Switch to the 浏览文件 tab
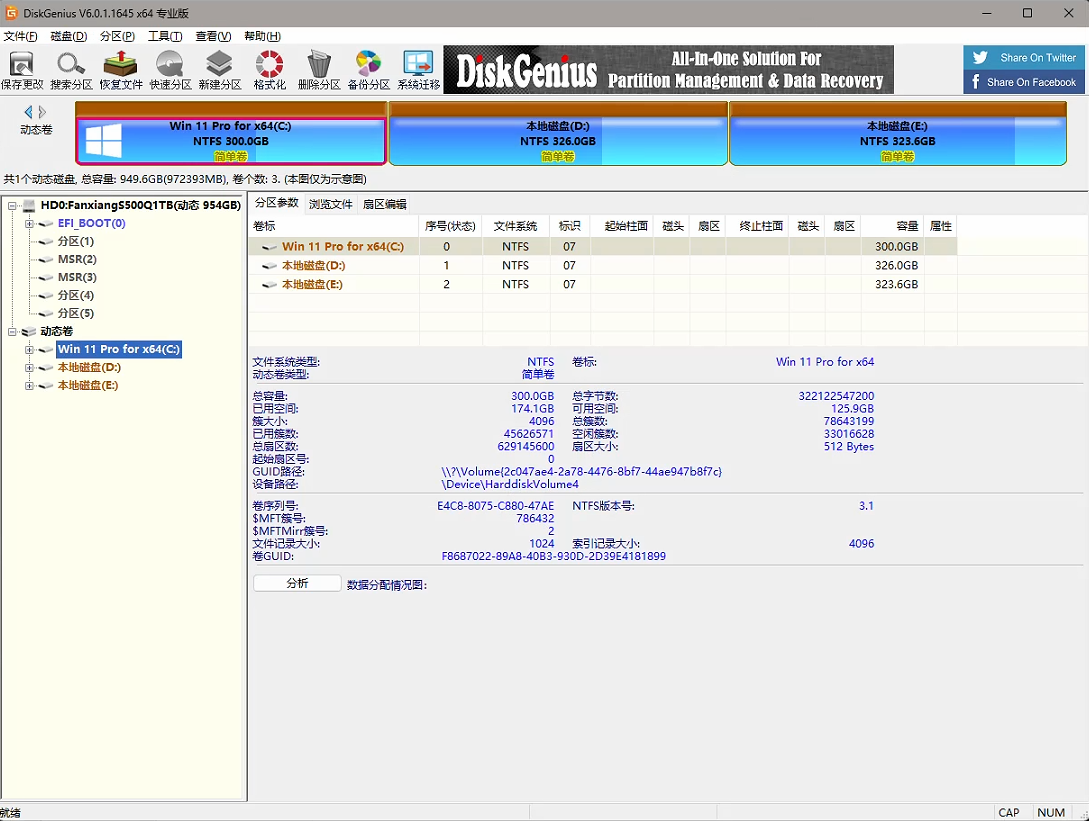The width and height of the screenshot is (1089, 821). coord(331,204)
